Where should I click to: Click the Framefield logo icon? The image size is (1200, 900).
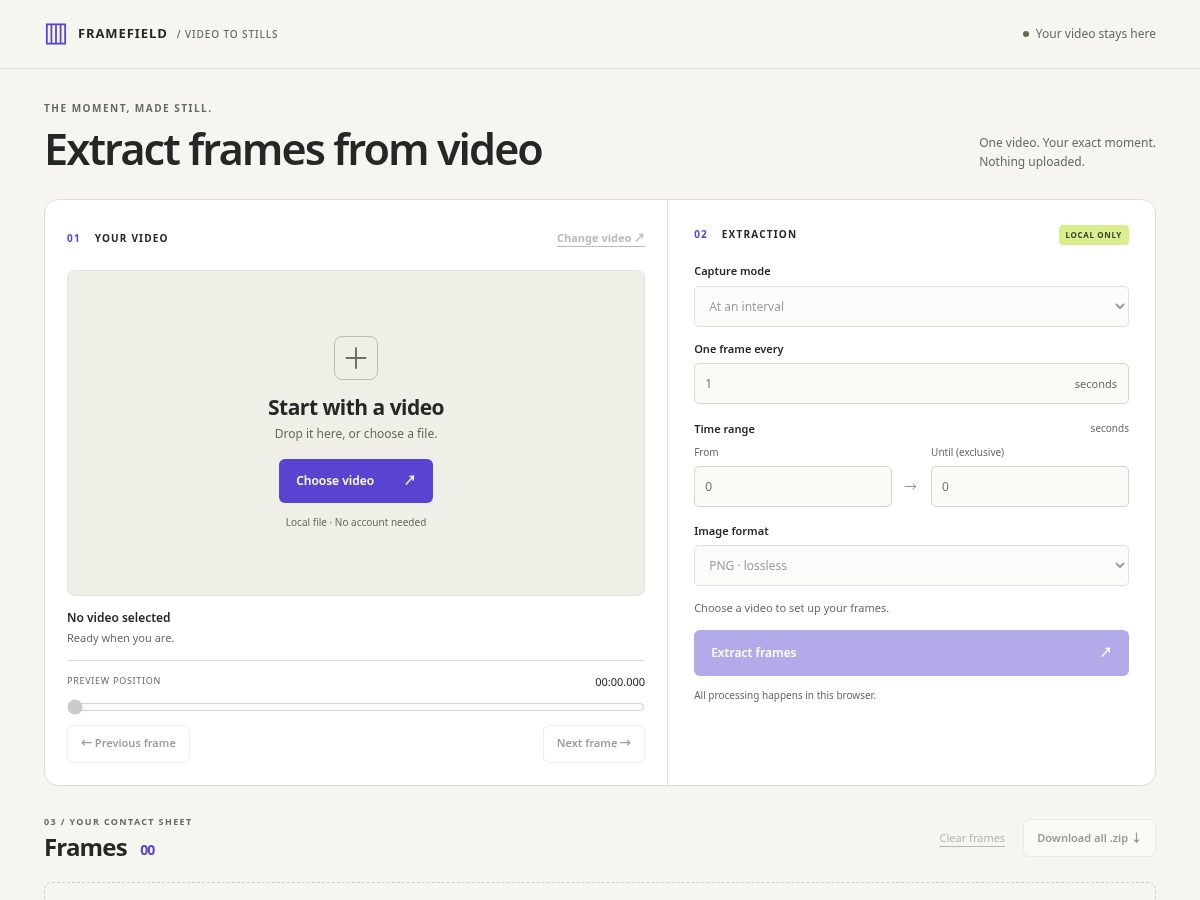(56, 34)
